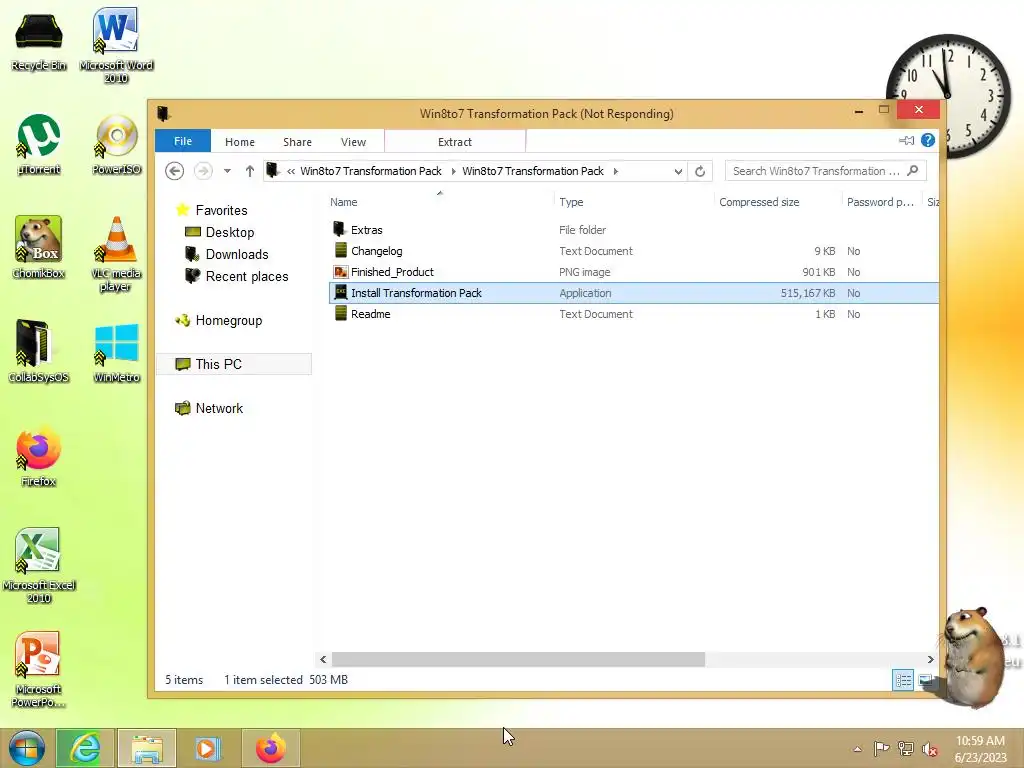1024x768 pixels.
Task: Select the WinMetro desktop icon
Action: (x=116, y=353)
